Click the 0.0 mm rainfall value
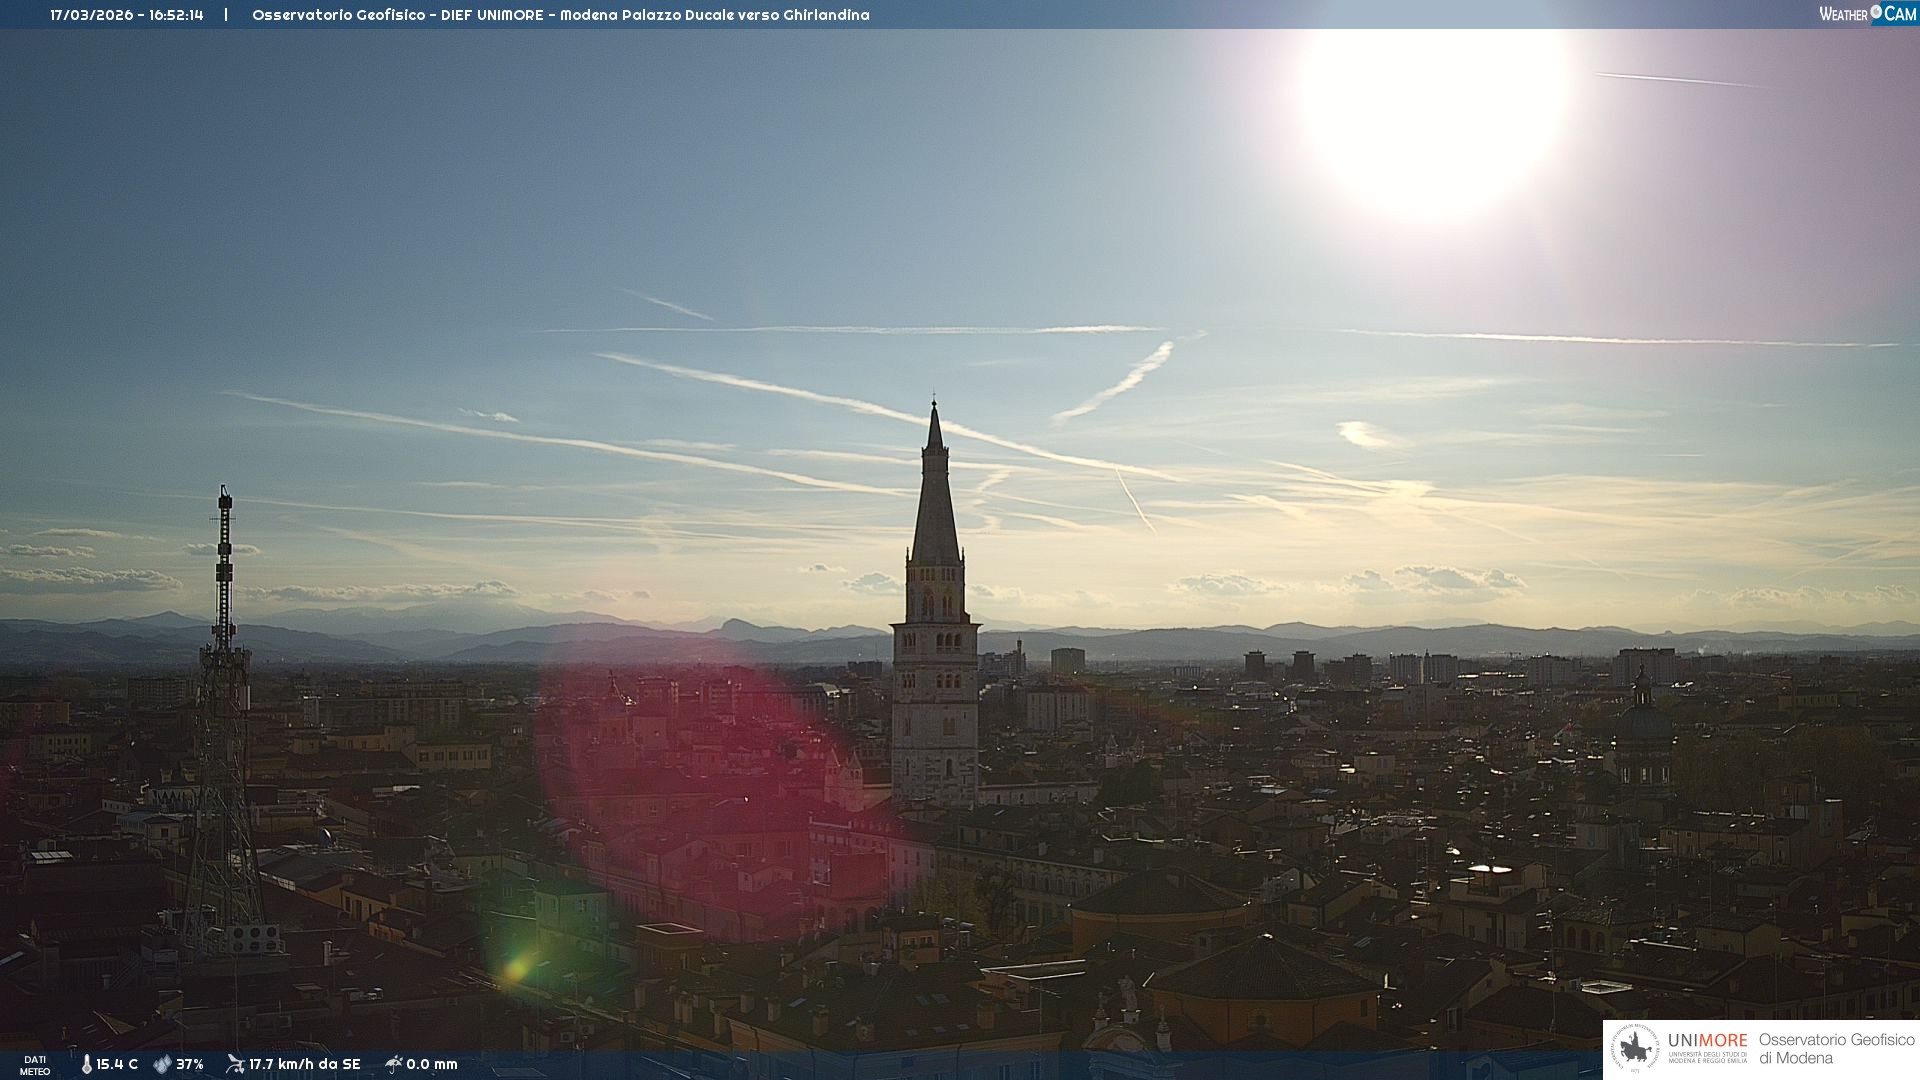 [432, 1064]
